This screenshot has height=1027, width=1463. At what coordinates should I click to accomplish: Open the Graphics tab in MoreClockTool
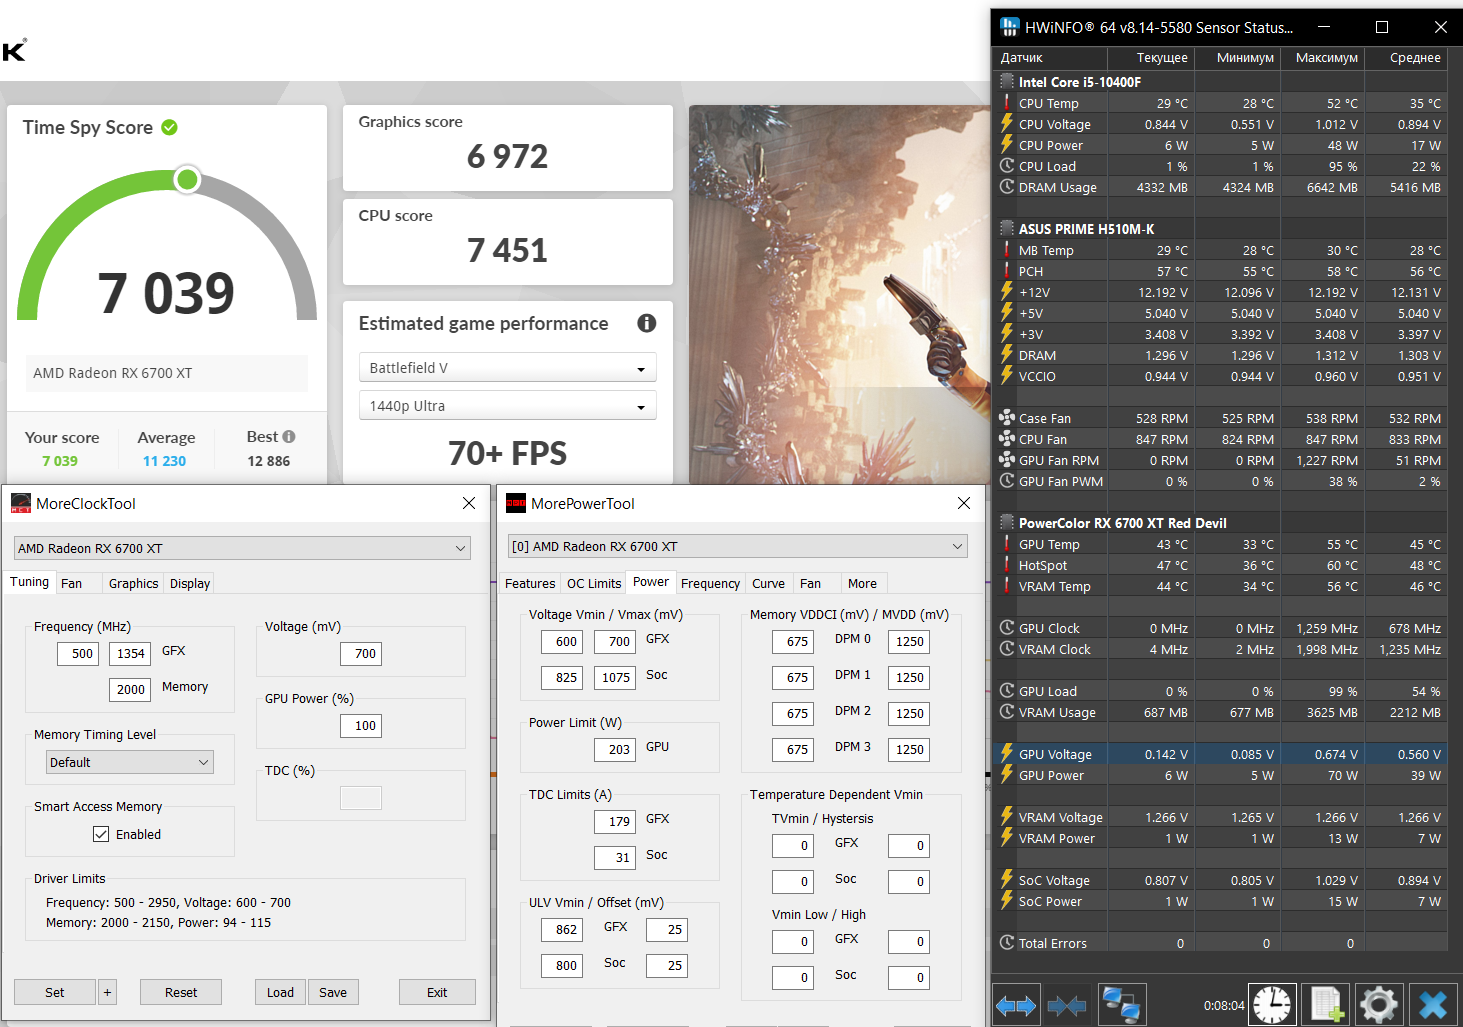click(133, 584)
